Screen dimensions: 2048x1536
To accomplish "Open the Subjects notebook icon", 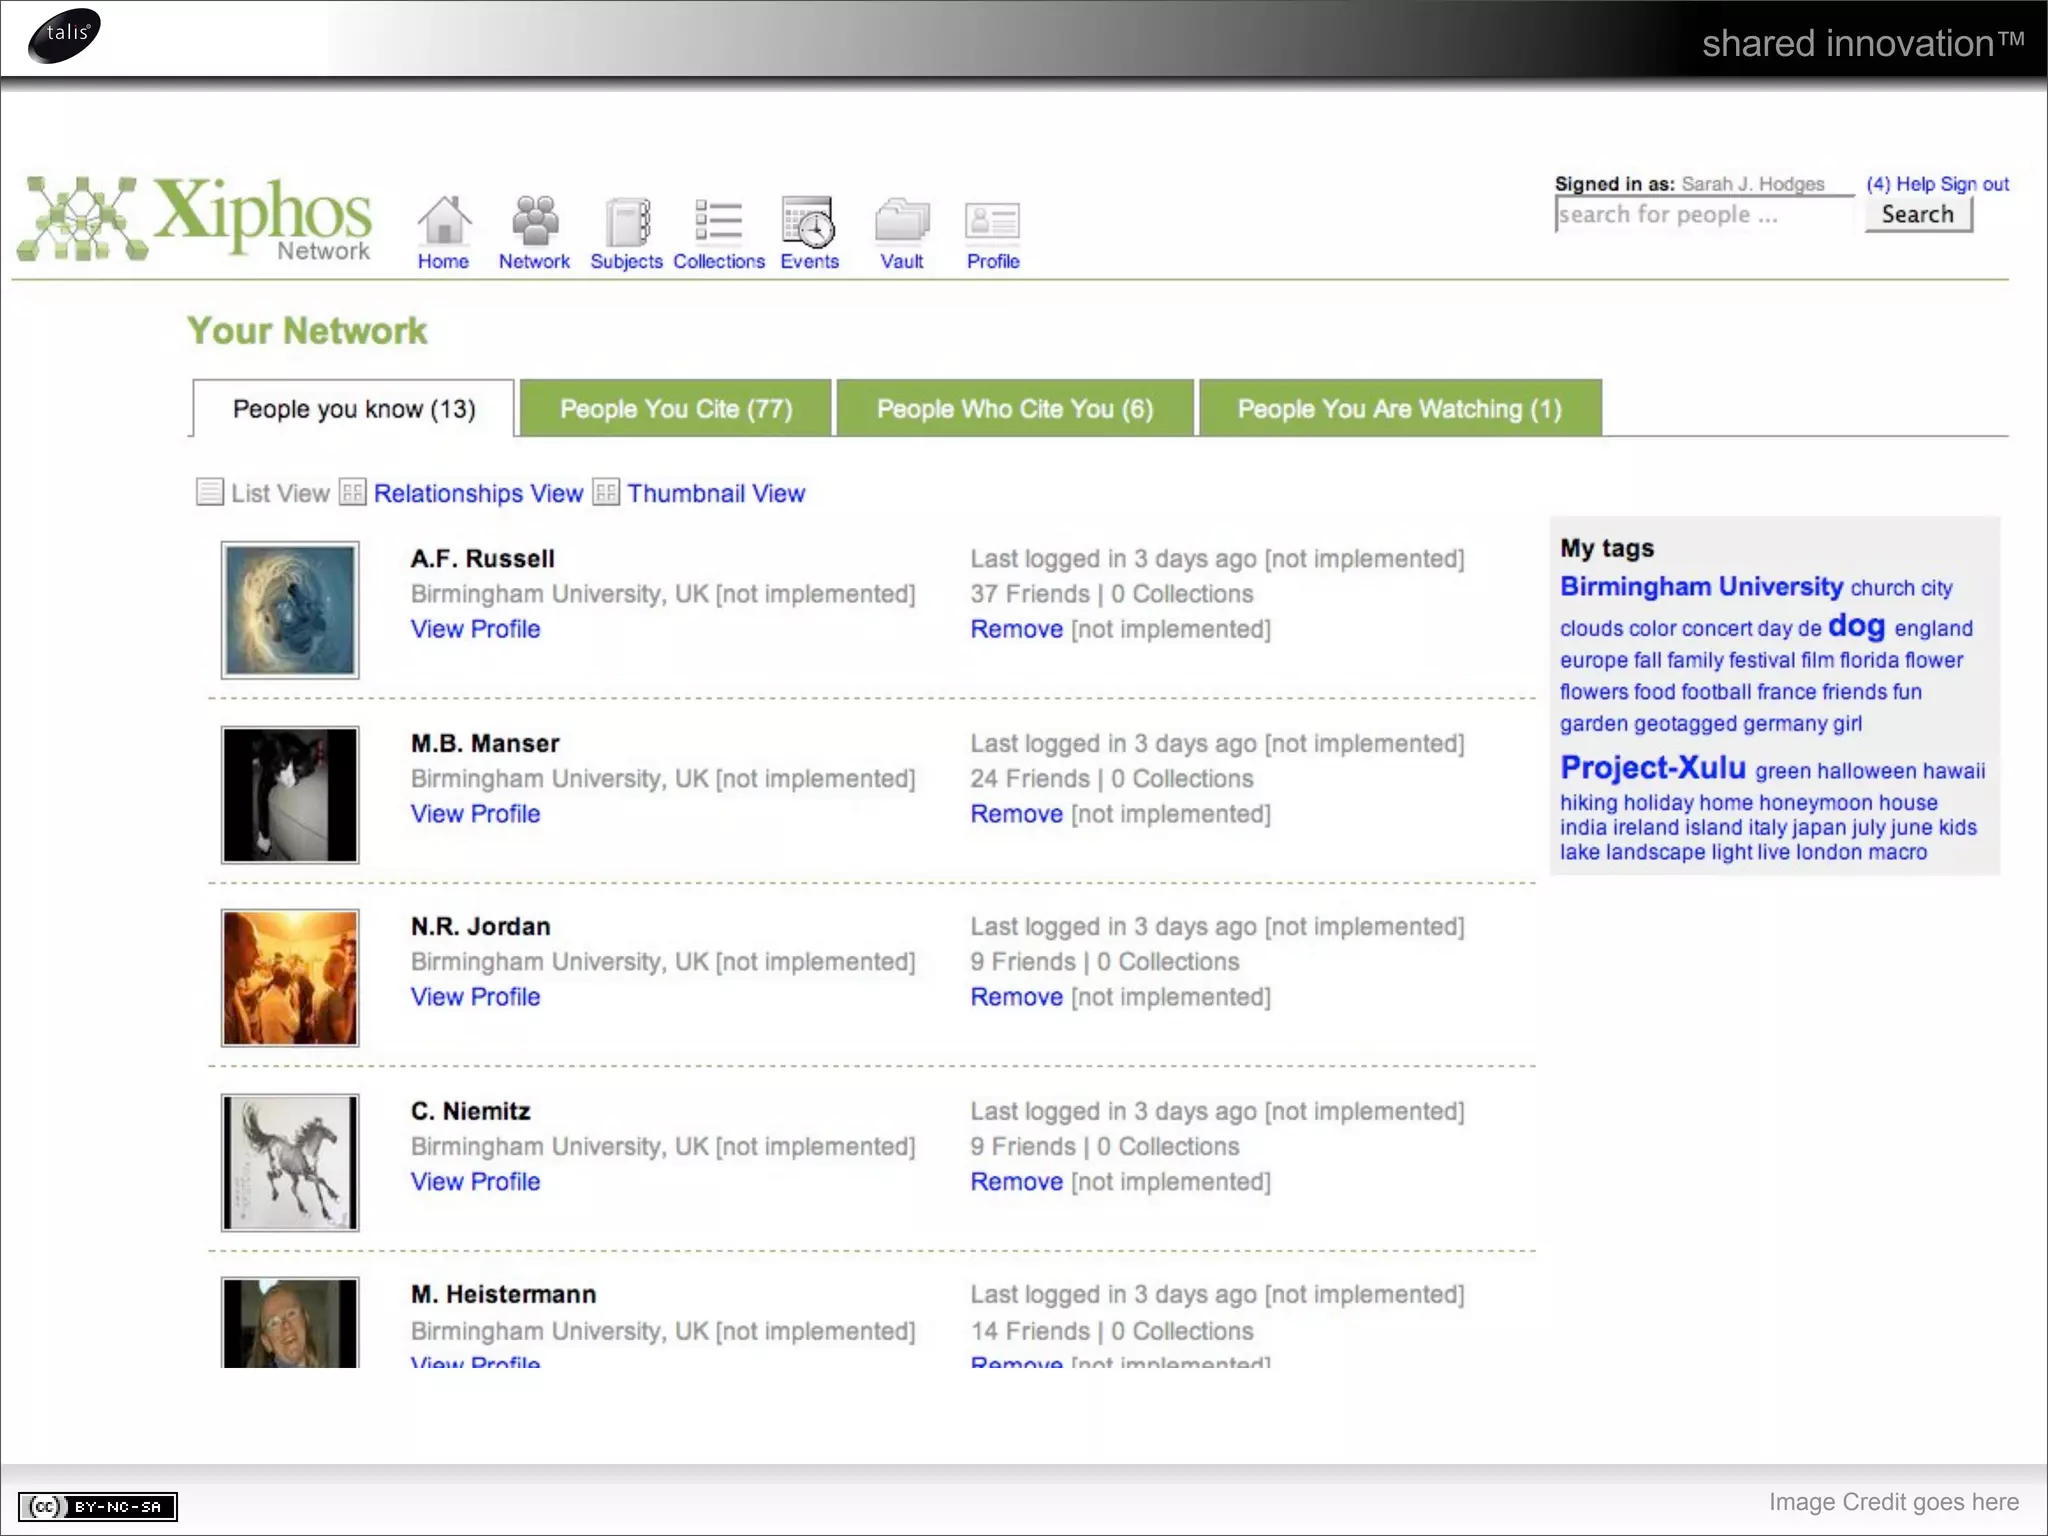I will (627, 221).
